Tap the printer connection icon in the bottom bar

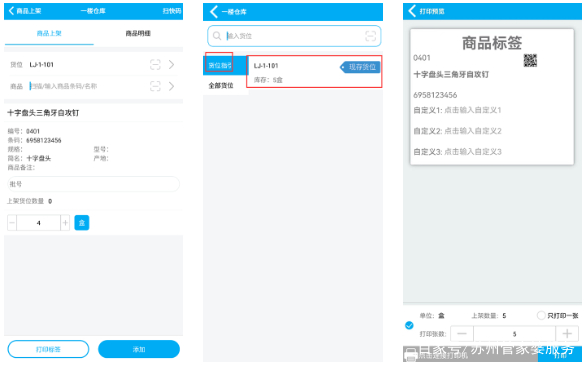410,355
